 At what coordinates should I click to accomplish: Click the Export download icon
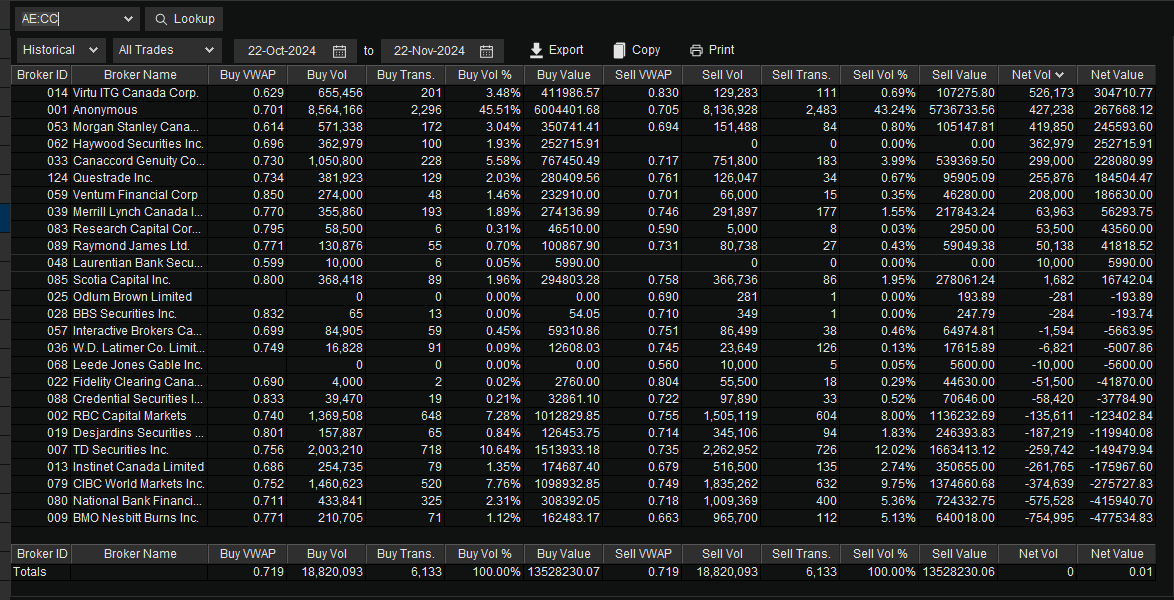click(x=535, y=50)
